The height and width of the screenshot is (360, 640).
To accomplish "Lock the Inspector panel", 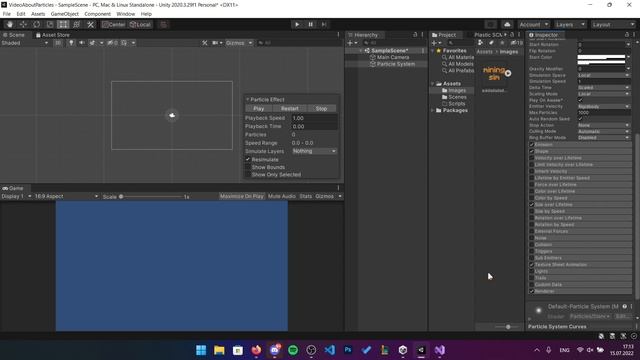I will 627,35.
